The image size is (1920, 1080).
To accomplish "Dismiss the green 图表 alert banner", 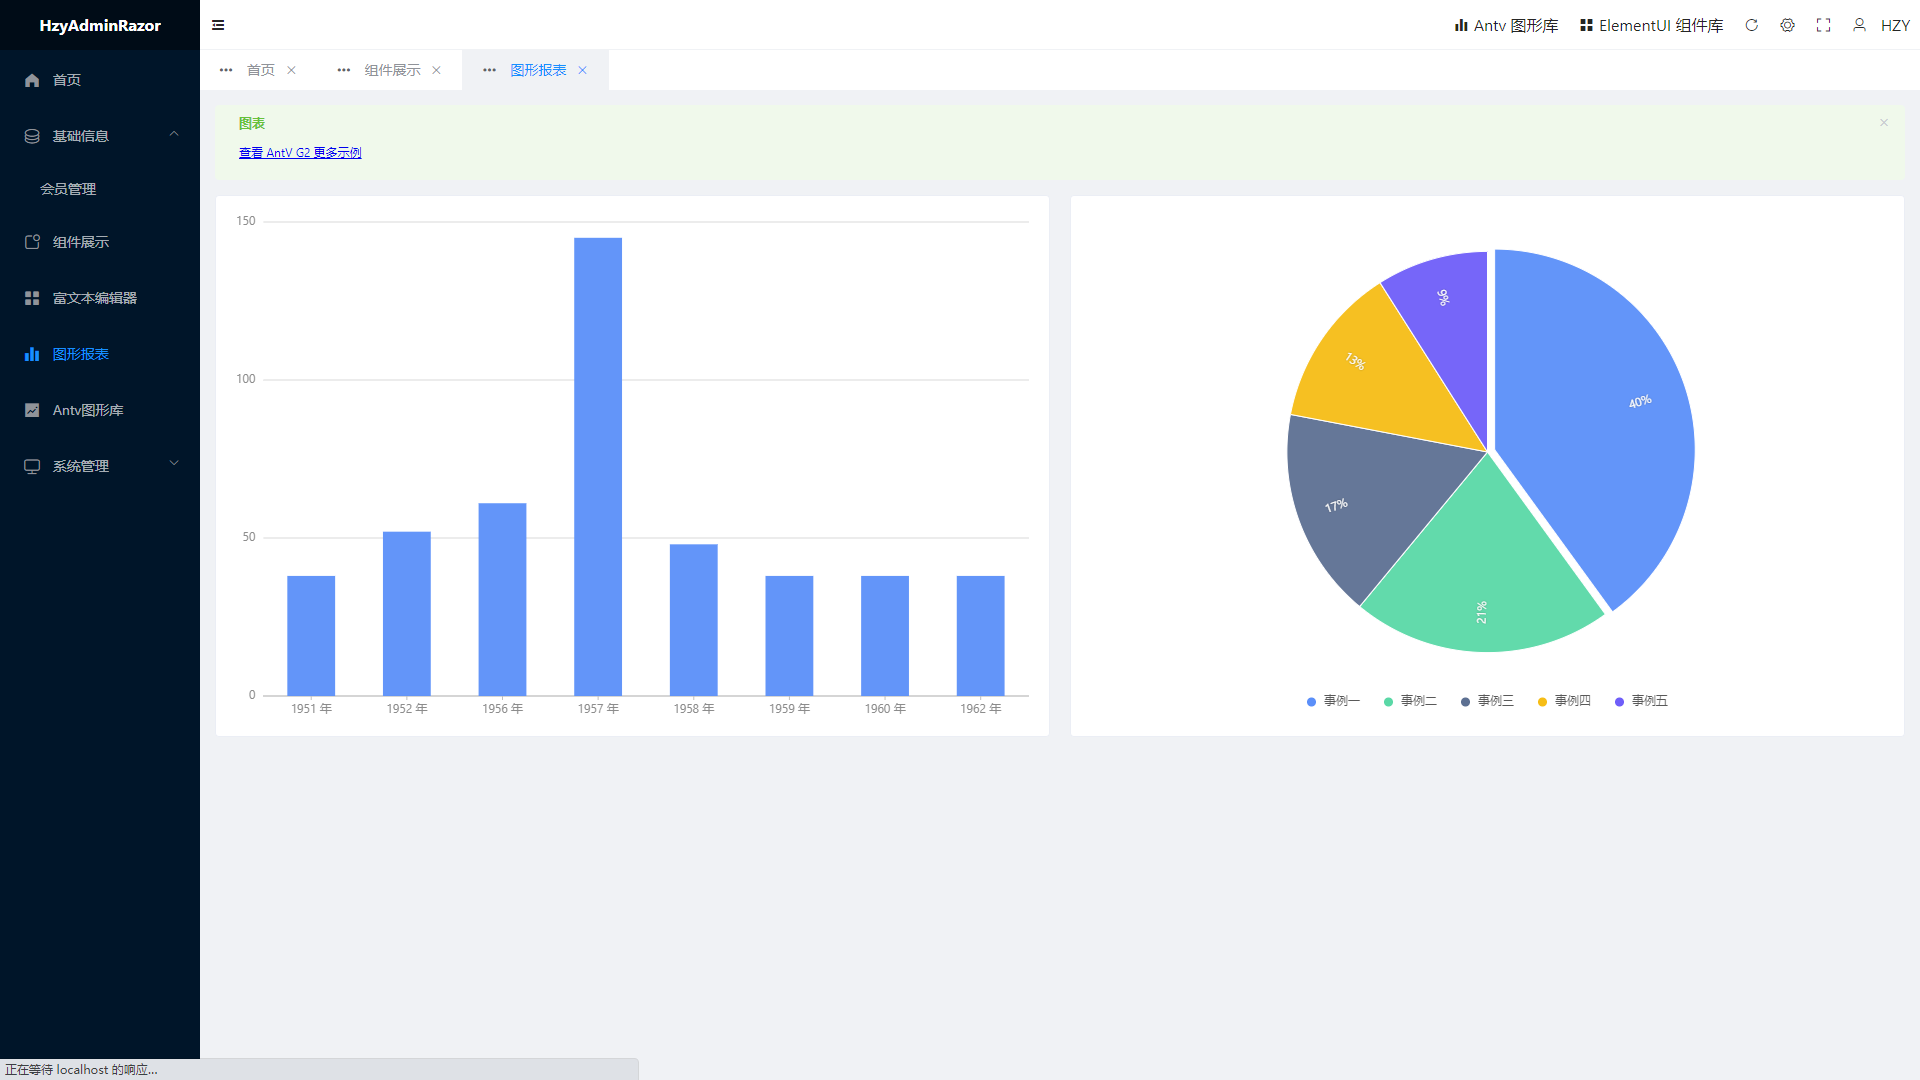I will pos(1883,123).
